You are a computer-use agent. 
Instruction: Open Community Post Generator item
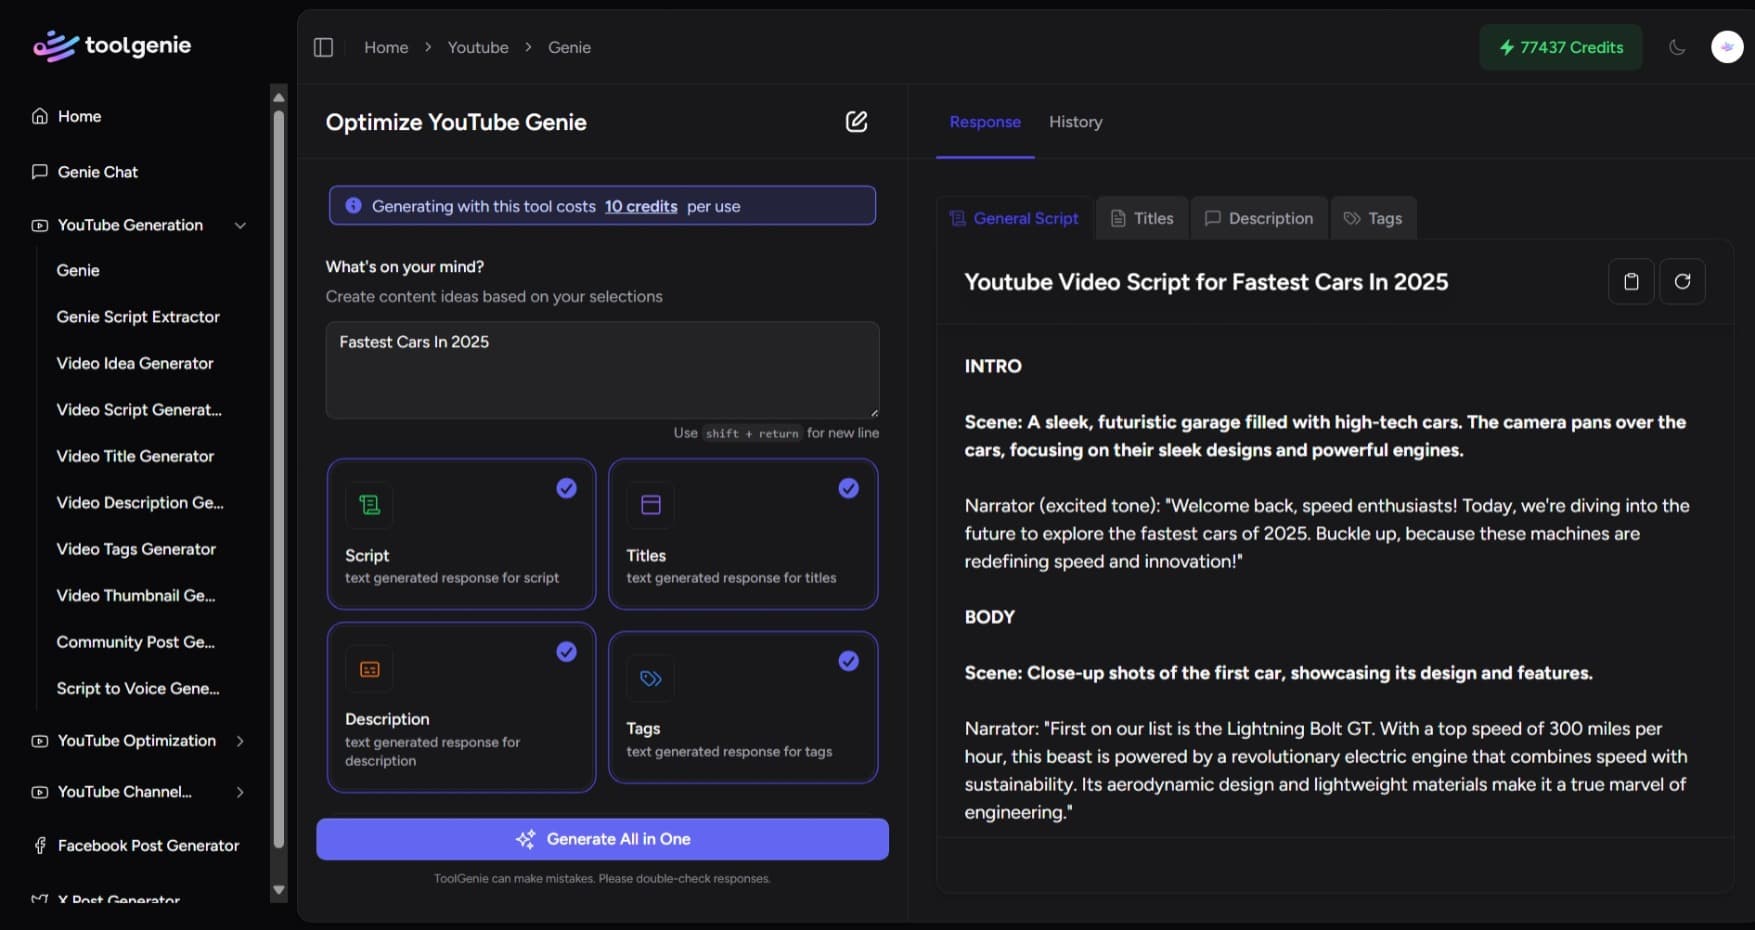tap(136, 642)
